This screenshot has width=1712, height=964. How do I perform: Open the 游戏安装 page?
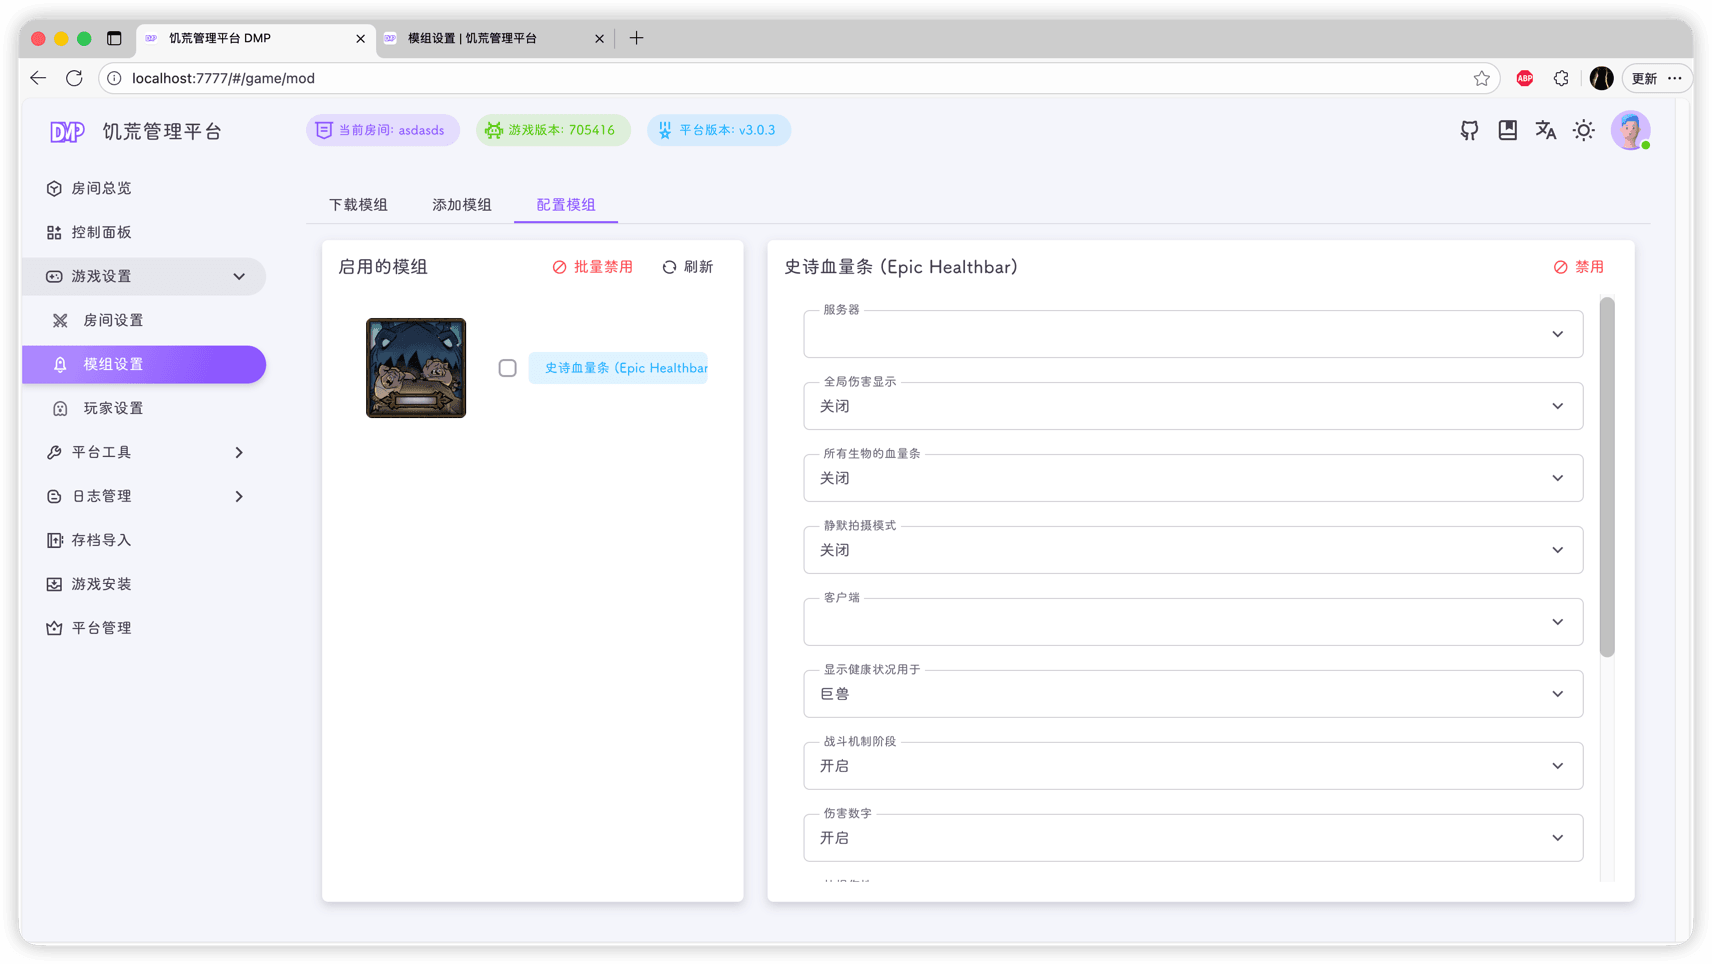[101, 584]
